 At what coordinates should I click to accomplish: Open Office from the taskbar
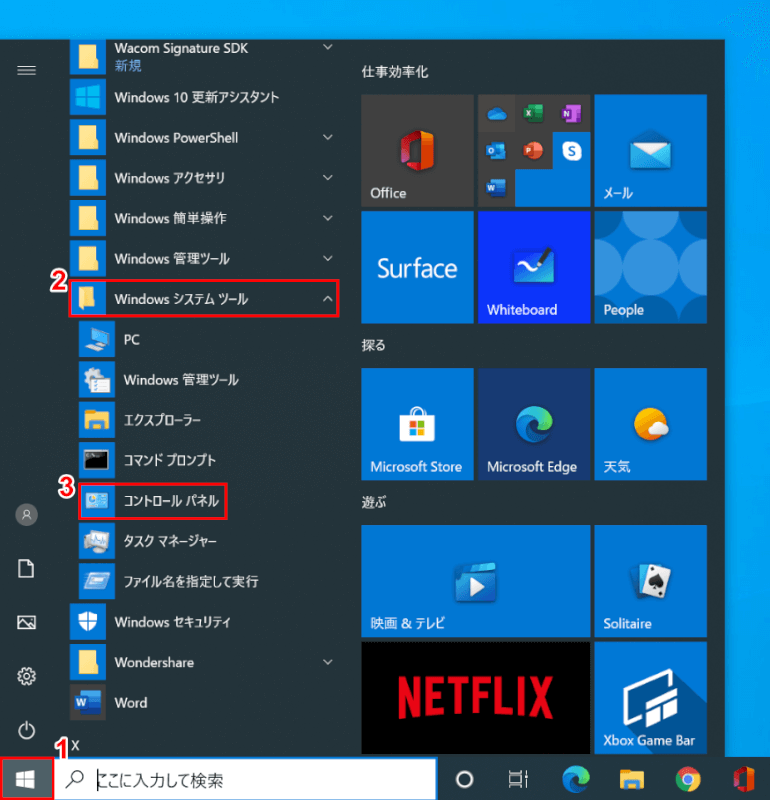coord(743,779)
